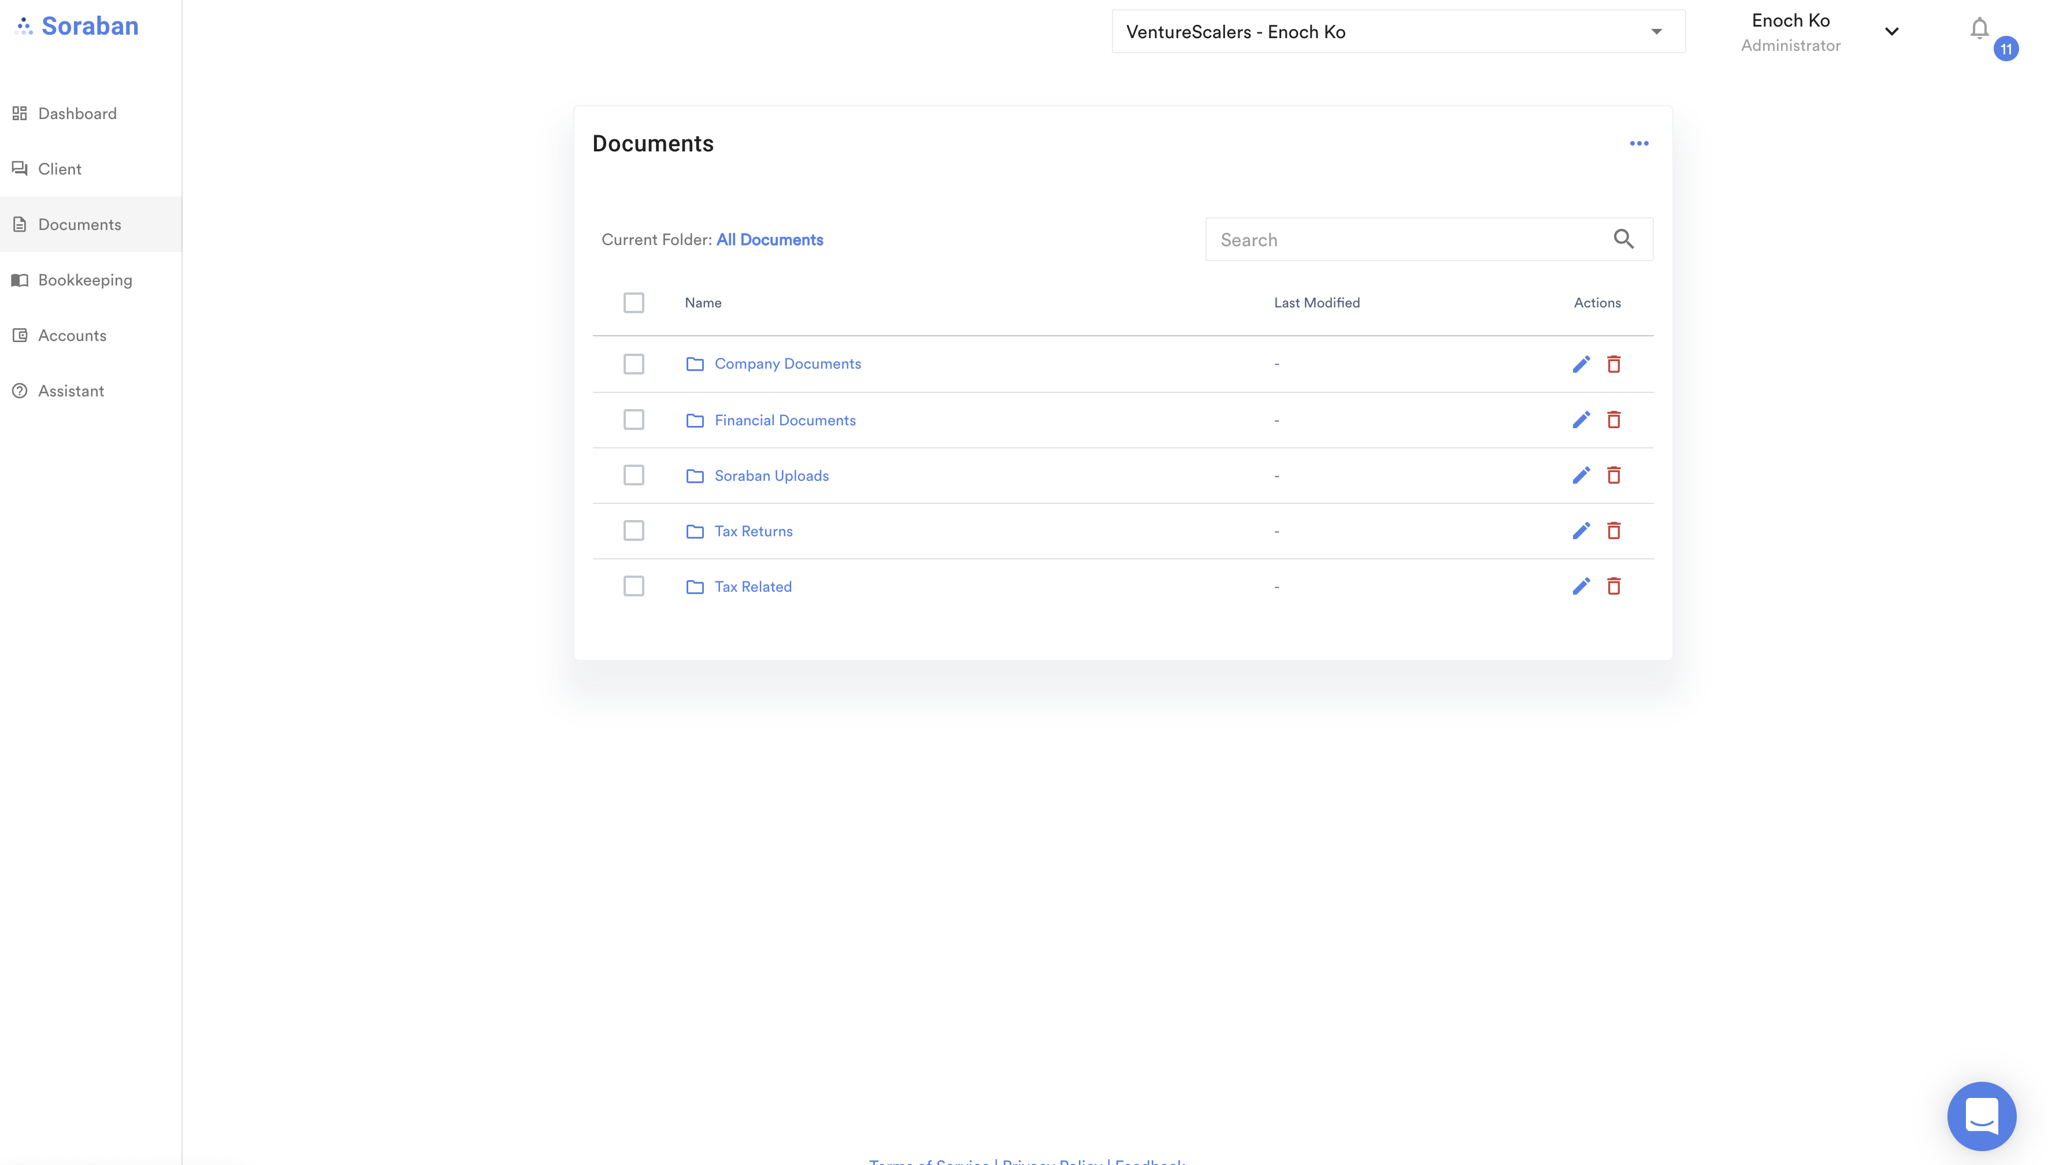Delete the Tax Related folder
This screenshot has height=1165, width=2048.
click(1614, 586)
